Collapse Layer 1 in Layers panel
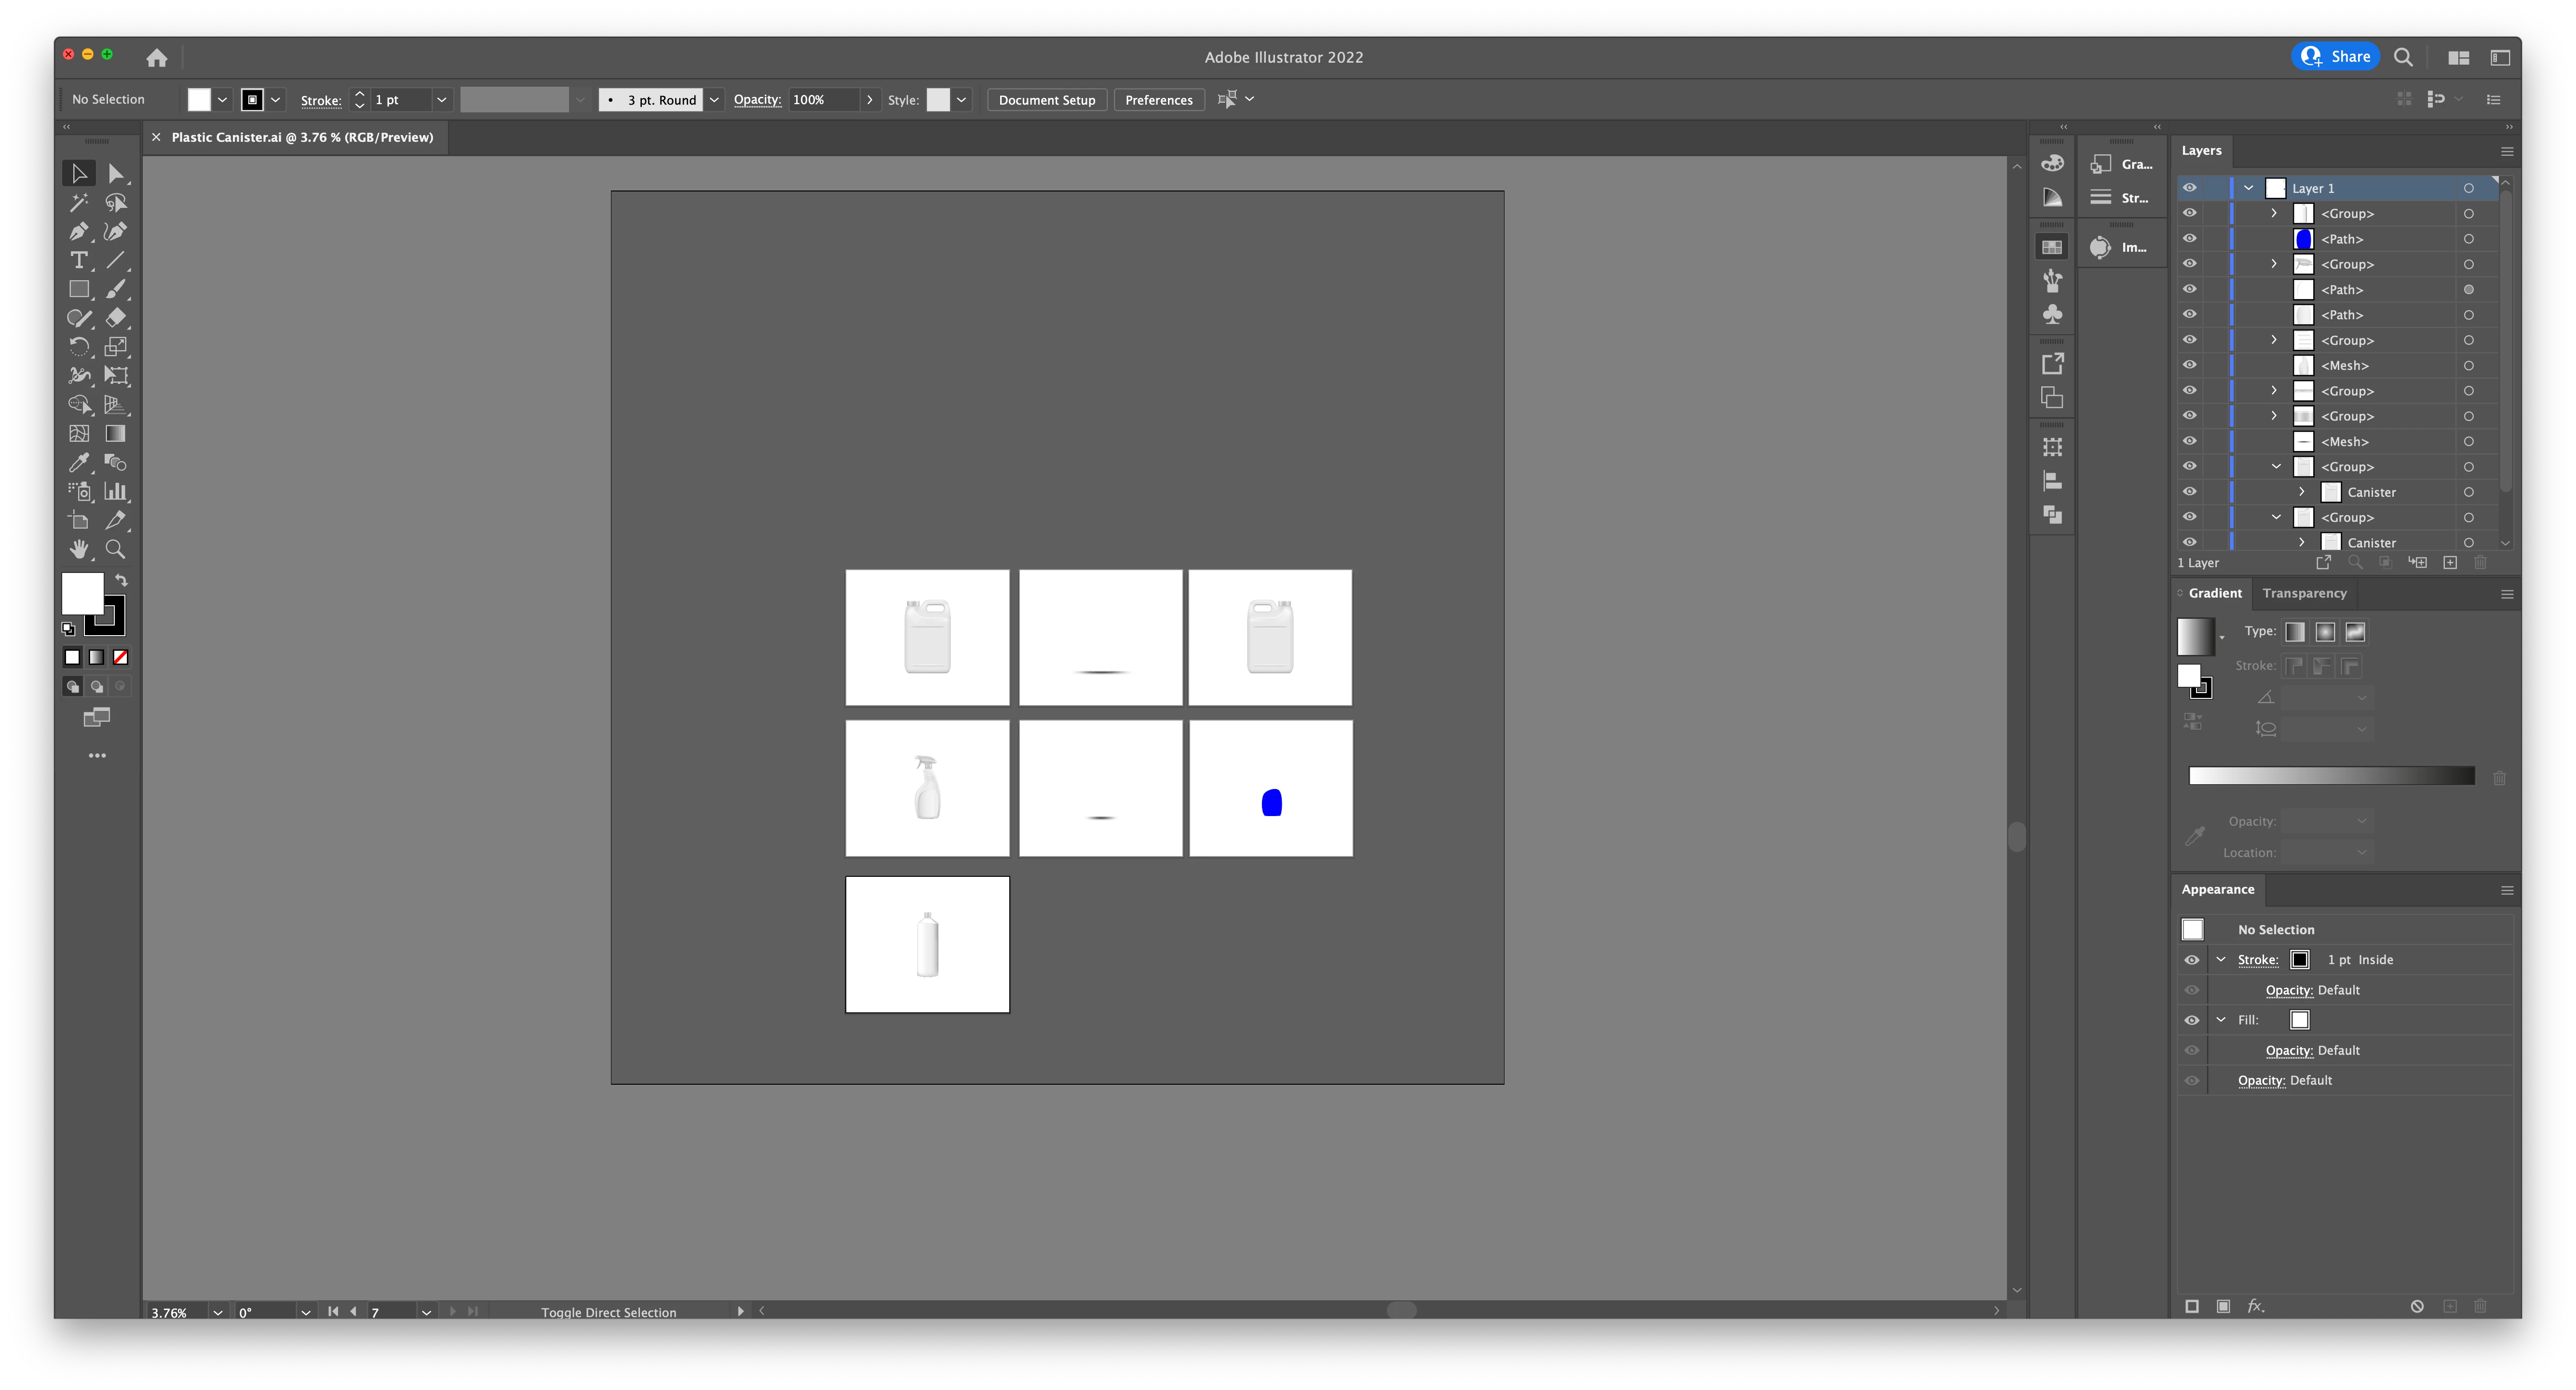Viewport: 2576px width, 1390px height. click(x=2249, y=188)
